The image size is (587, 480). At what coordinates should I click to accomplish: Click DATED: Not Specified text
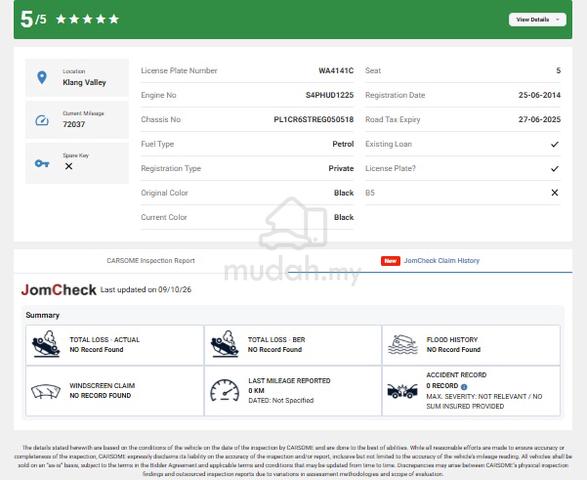point(281,401)
